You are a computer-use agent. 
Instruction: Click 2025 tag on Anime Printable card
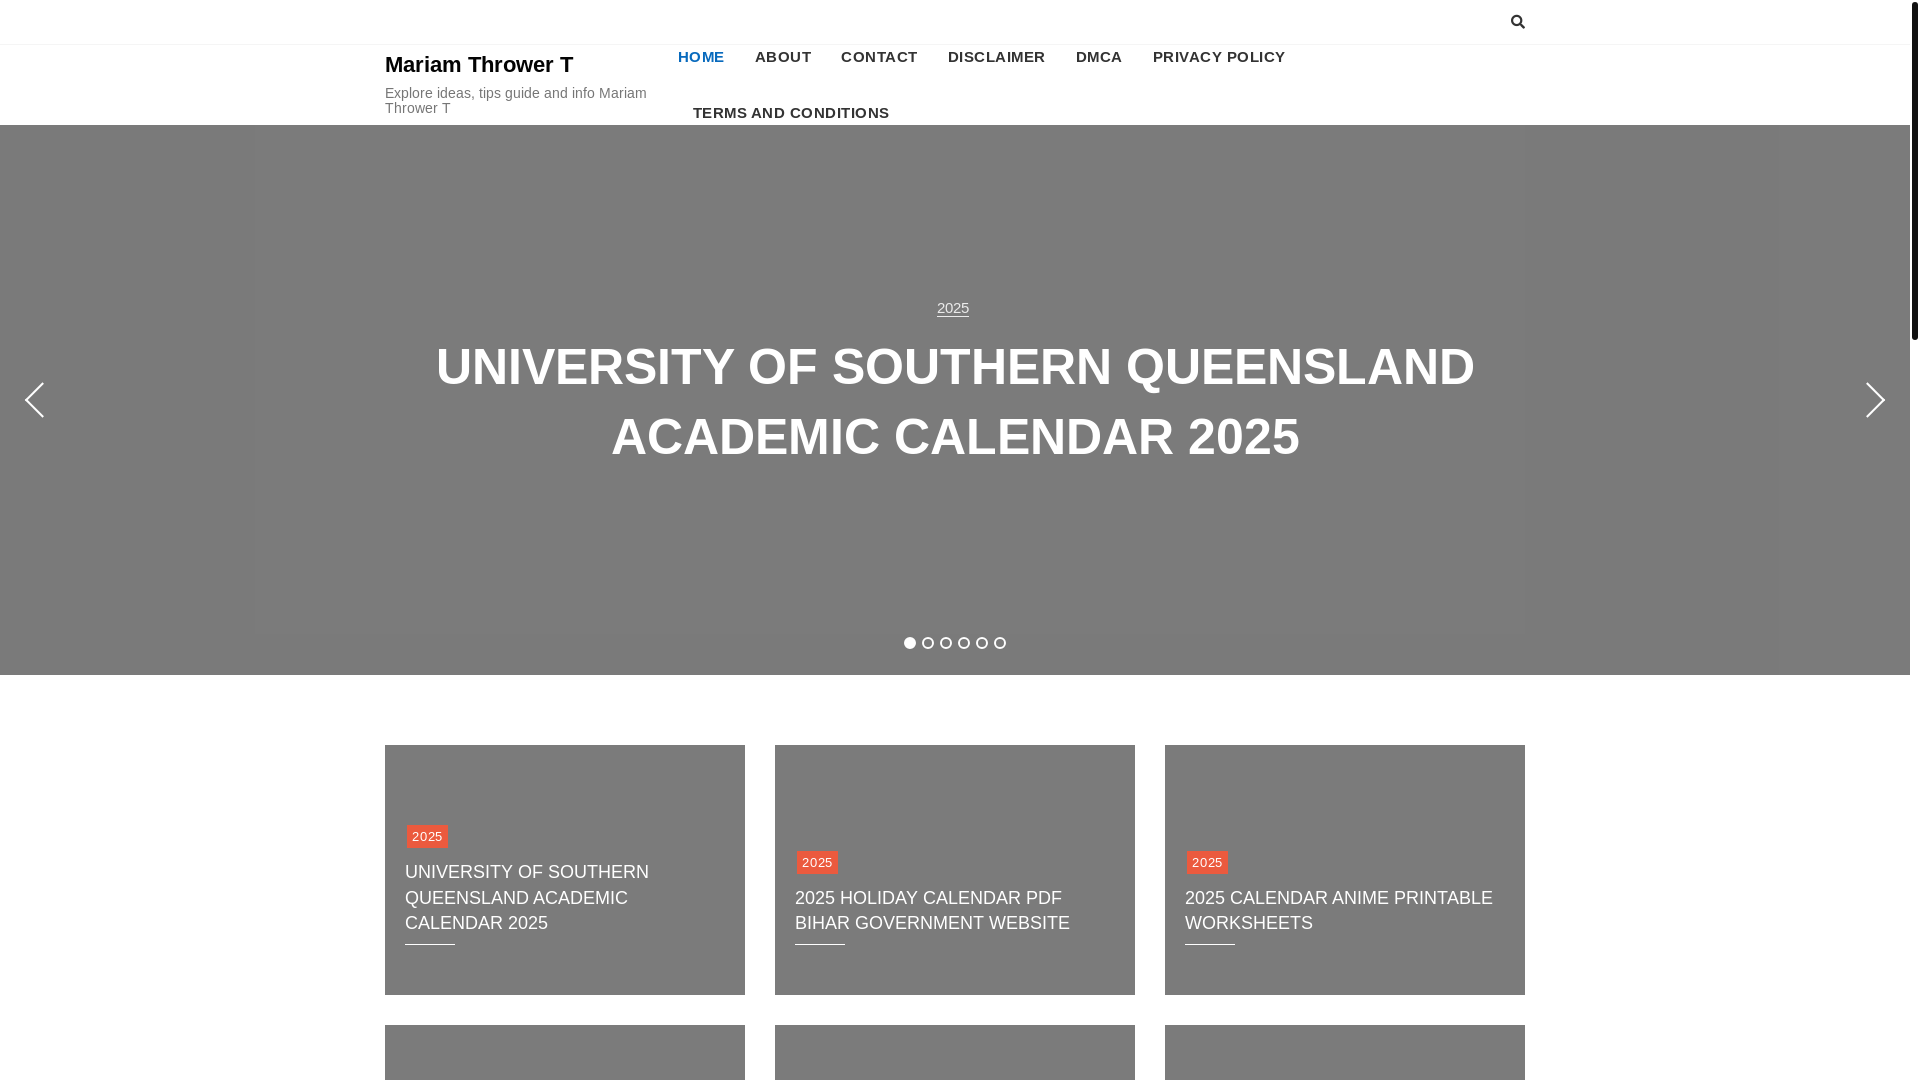[x=1207, y=862]
